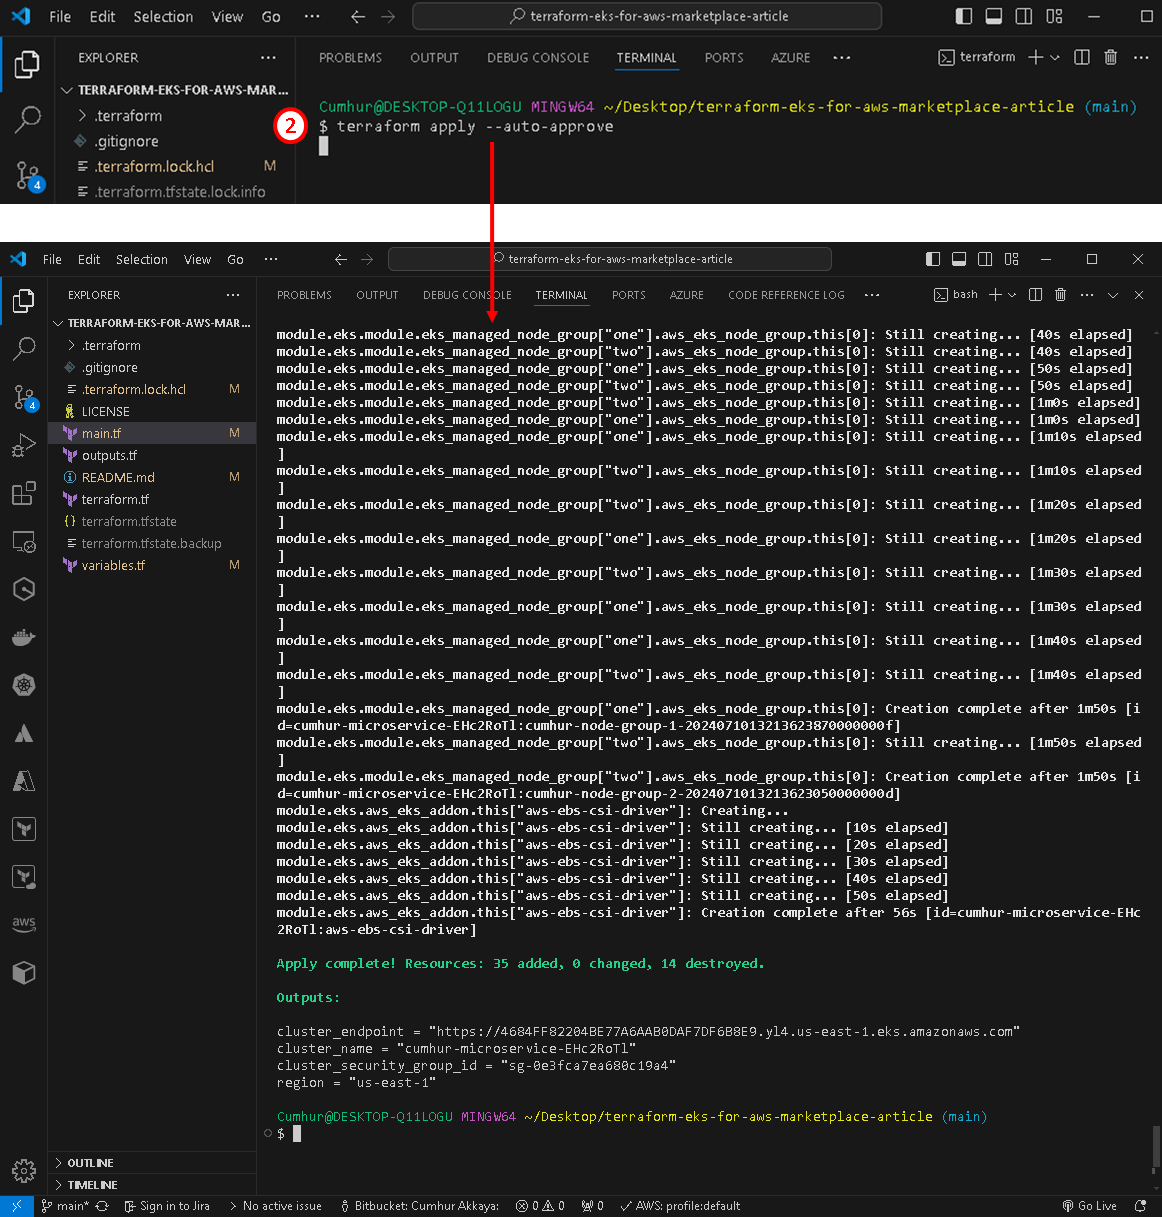
Task: Open Source Control in the upper window
Action: click(29, 175)
